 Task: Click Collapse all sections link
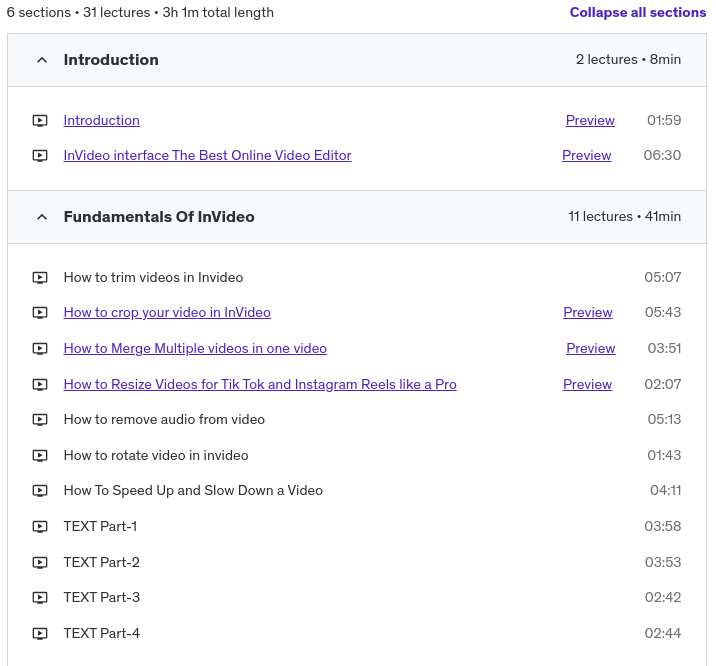(x=637, y=13)
